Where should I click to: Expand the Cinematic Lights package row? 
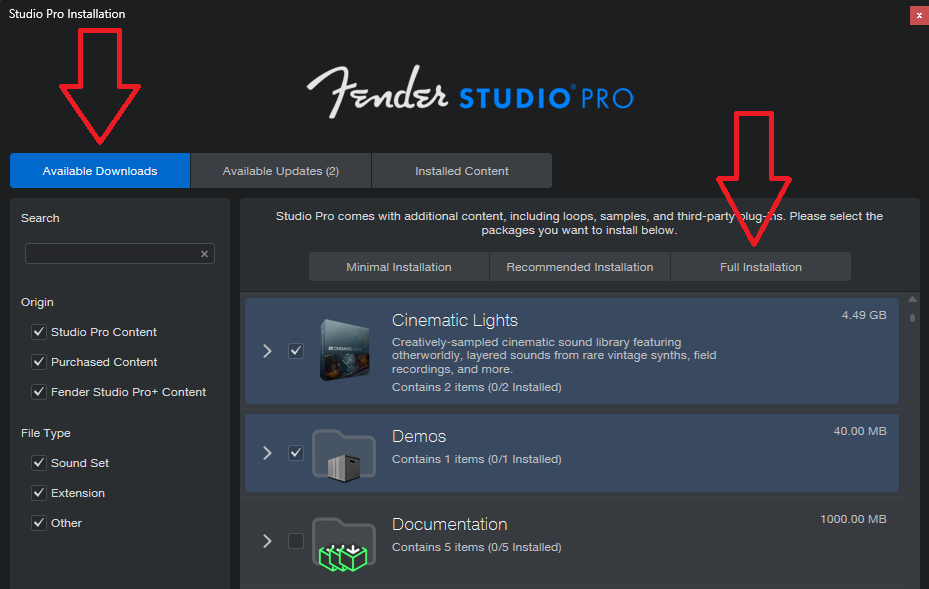click(267, 351)
